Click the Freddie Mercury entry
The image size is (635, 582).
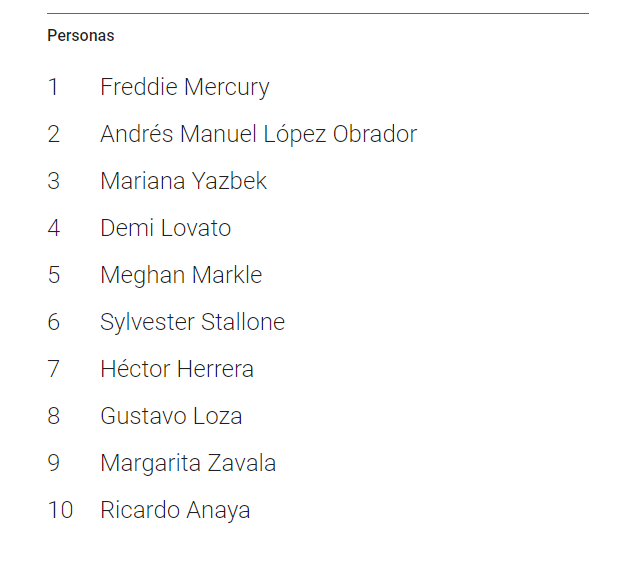tap(185, 87)
